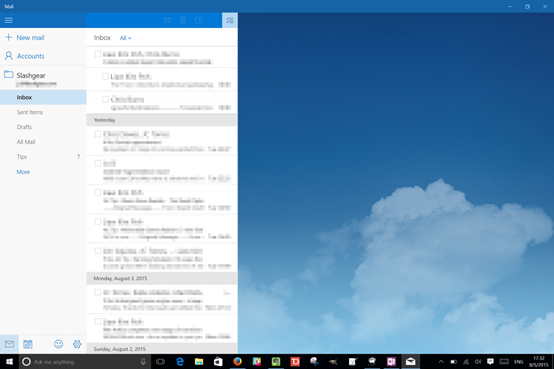The height and width of the screenshot is (369, 554).
Task: Tick the checkbox of the message just above the Sunday, August 2 header
Action: point(98,321)
